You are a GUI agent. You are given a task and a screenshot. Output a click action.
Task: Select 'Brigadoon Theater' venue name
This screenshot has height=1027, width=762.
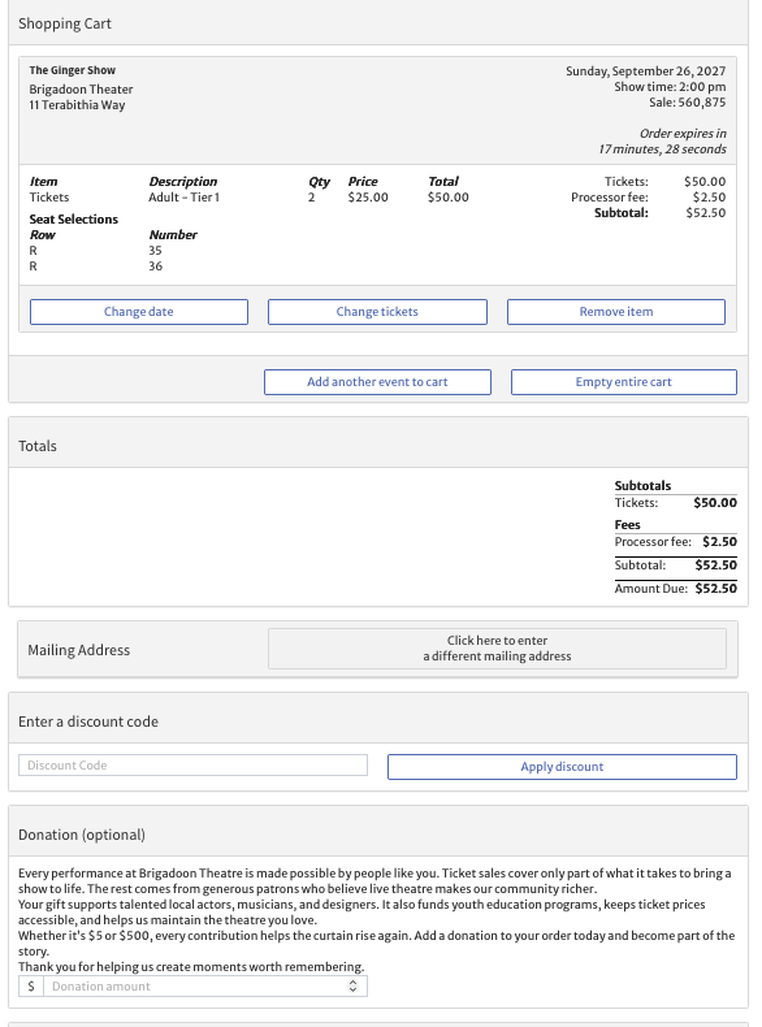pyautogui.click(x=81, y=89)
